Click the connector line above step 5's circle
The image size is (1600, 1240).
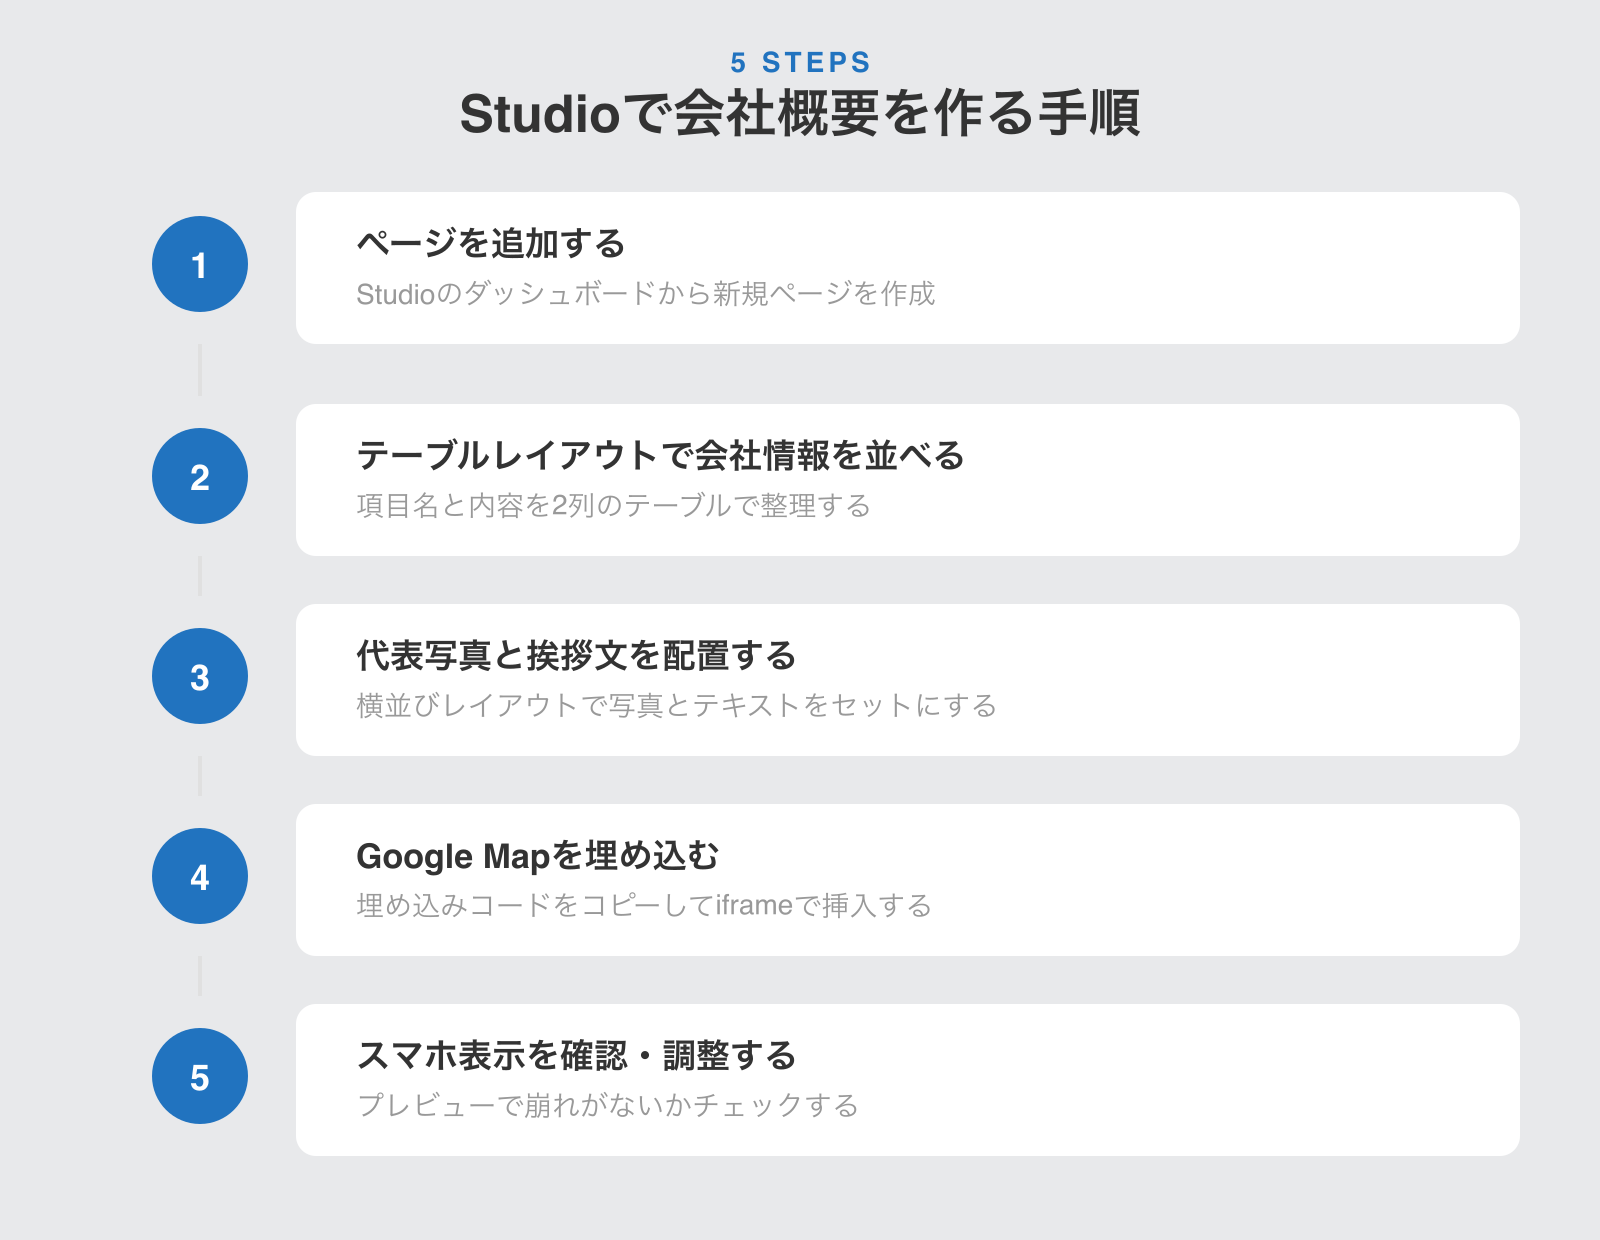(200, 976)
